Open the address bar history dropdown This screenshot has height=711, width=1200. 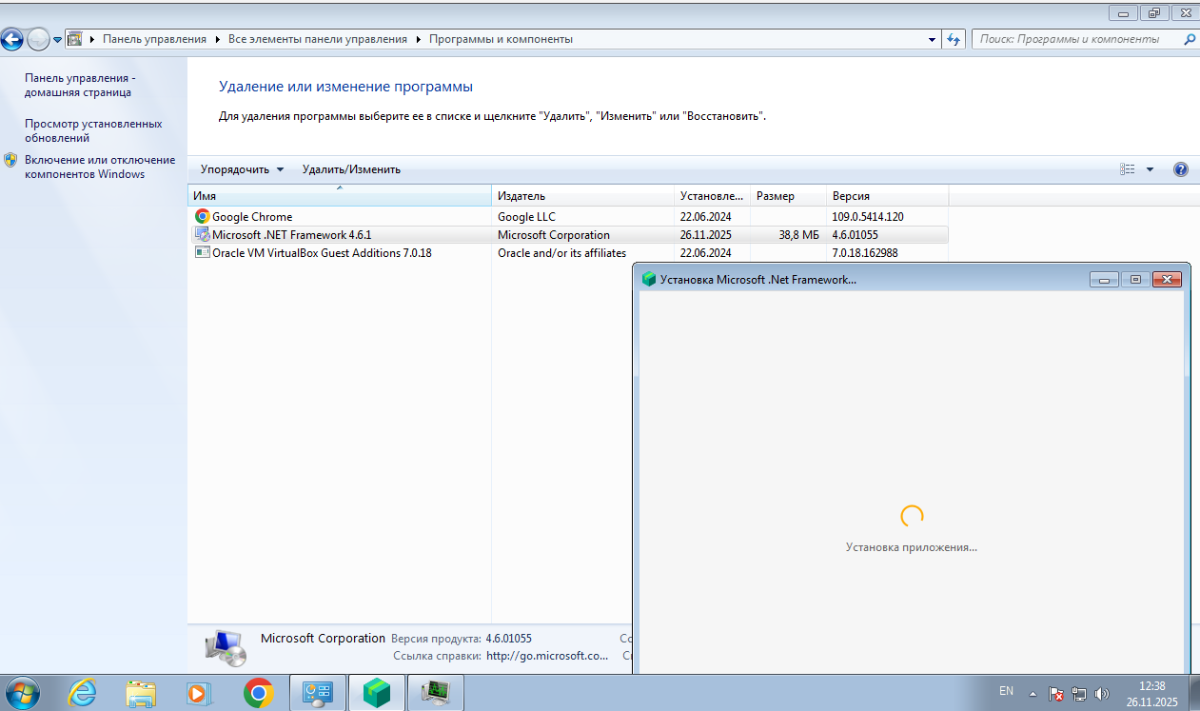click(932, 39)
